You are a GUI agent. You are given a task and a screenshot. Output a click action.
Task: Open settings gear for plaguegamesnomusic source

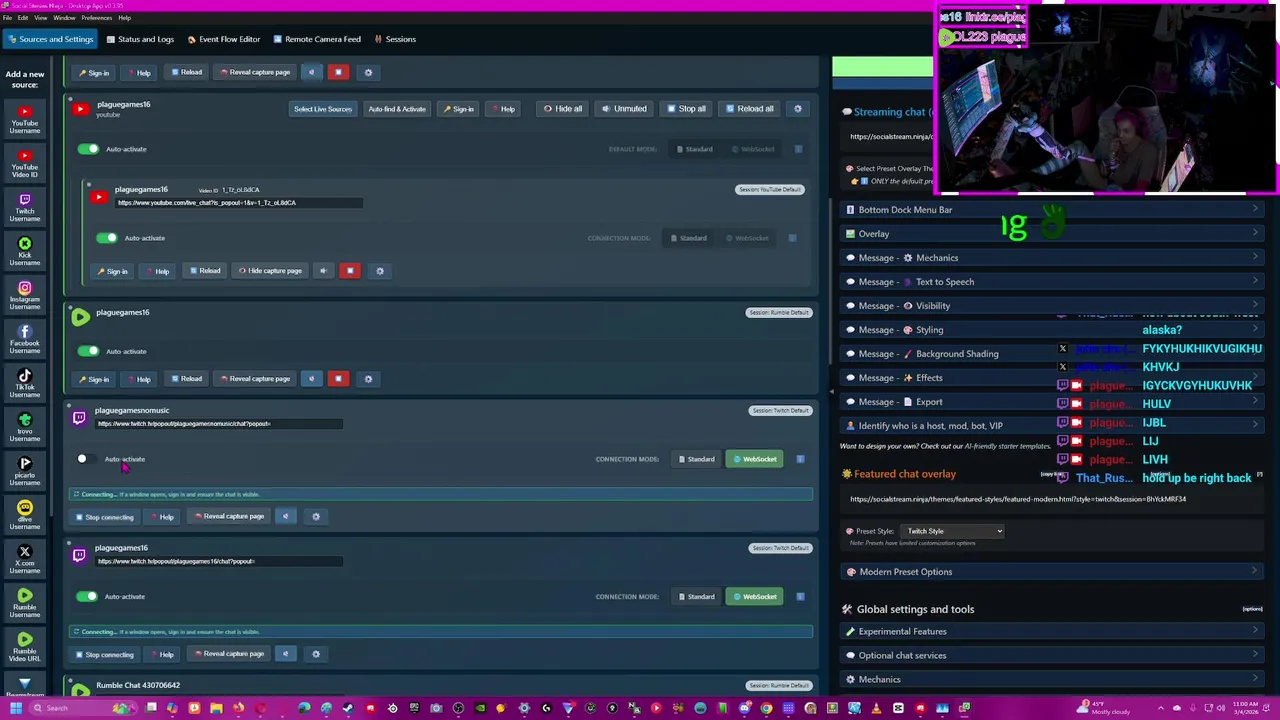(x=316, y=517)
